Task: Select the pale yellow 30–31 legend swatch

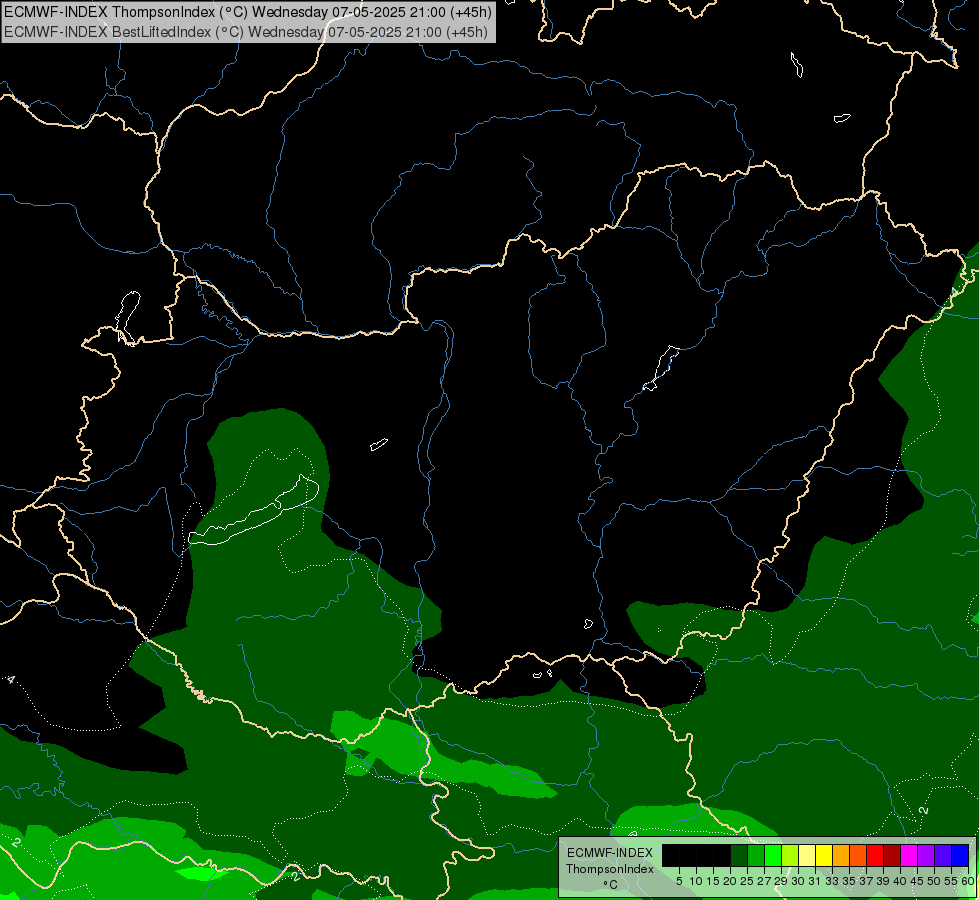Action: tap(807, 856)
